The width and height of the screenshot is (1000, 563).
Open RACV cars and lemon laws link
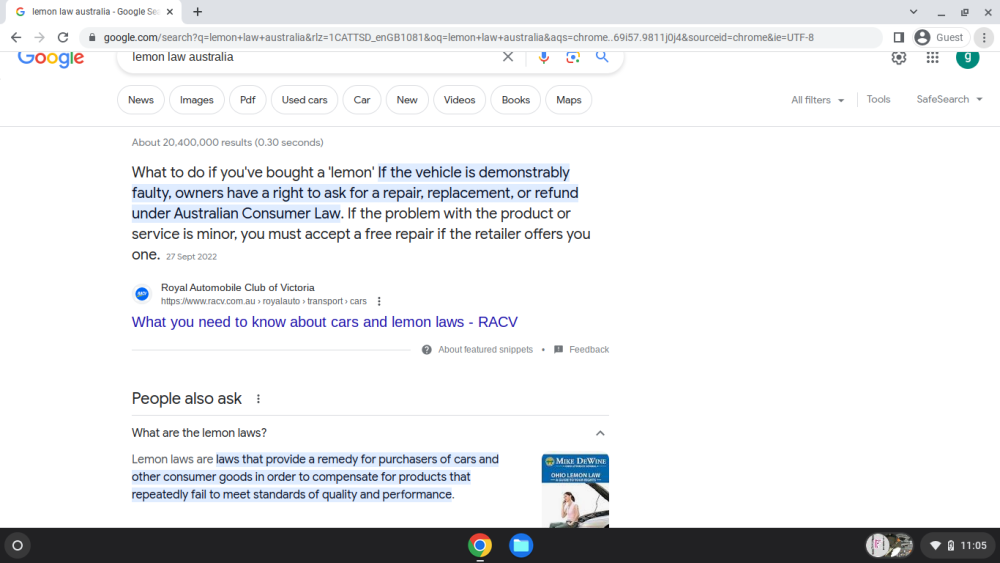click(x=325, y=322)
